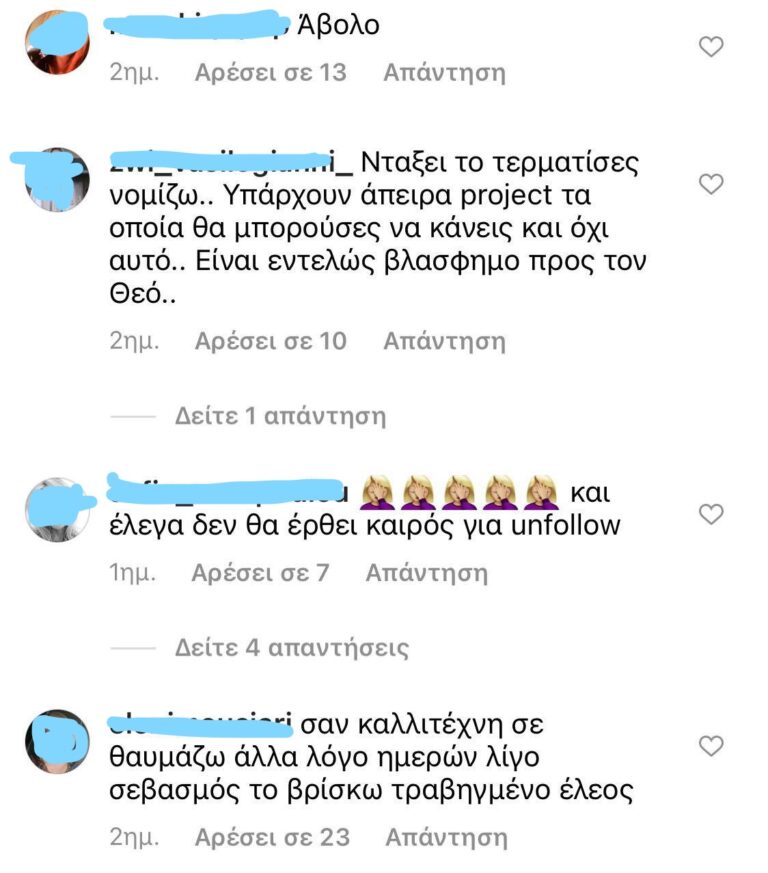Tap heart on the "βλασφημο προς τον Θεό" comment
This screenshot has height=873, width=768.
pyautogui.click(x=711, y=184)
